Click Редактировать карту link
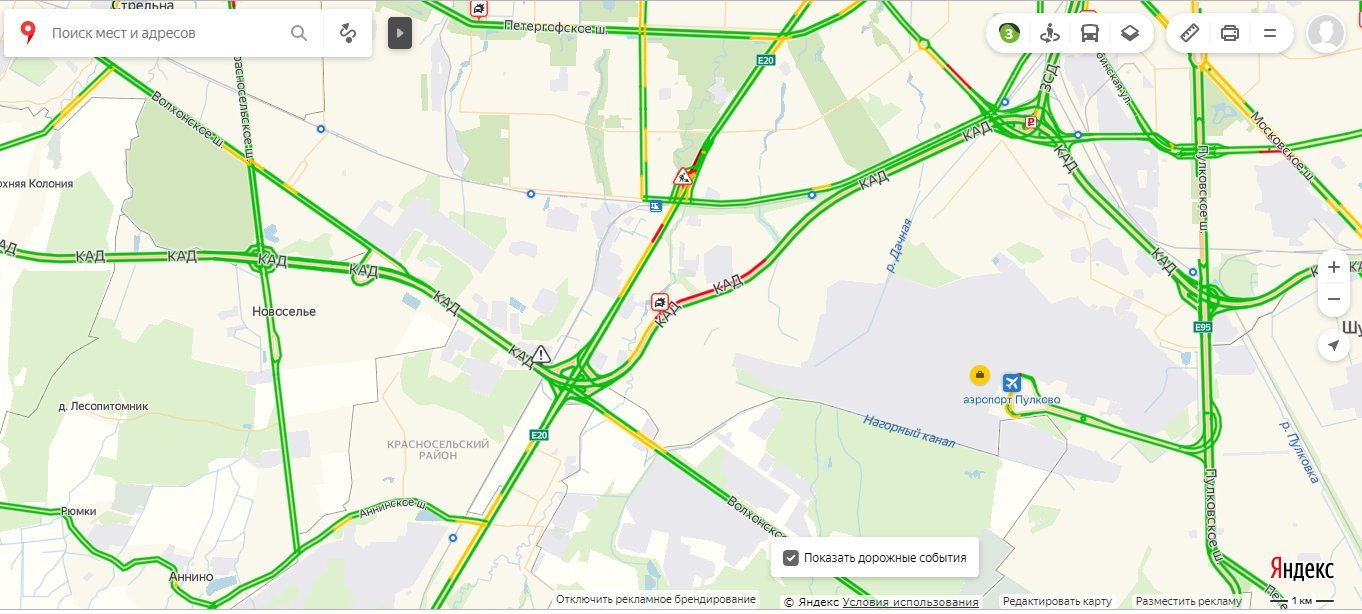The image size is (1362, 614). click(1057, 601)
